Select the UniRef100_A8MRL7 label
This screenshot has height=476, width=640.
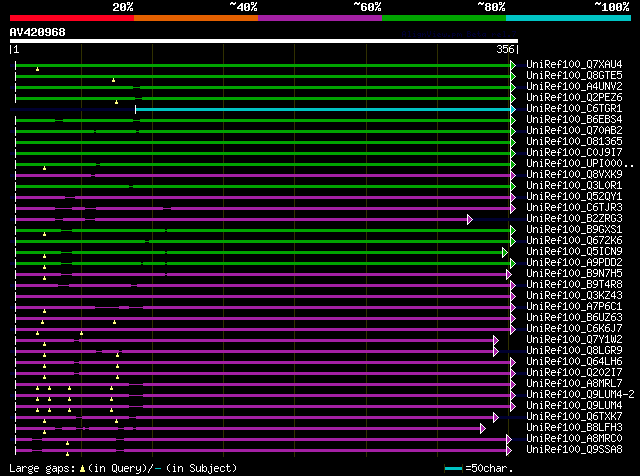[574, 384]
